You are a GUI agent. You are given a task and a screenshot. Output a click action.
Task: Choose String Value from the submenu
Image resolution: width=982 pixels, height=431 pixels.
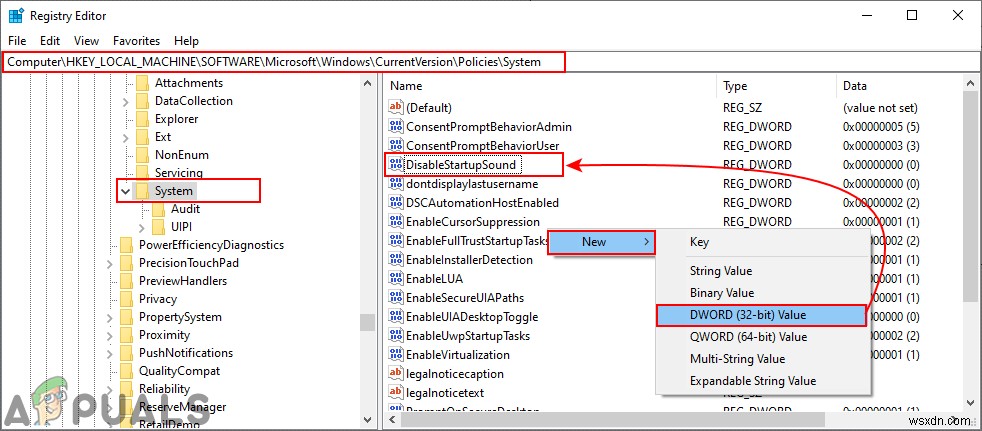(763, 271)
